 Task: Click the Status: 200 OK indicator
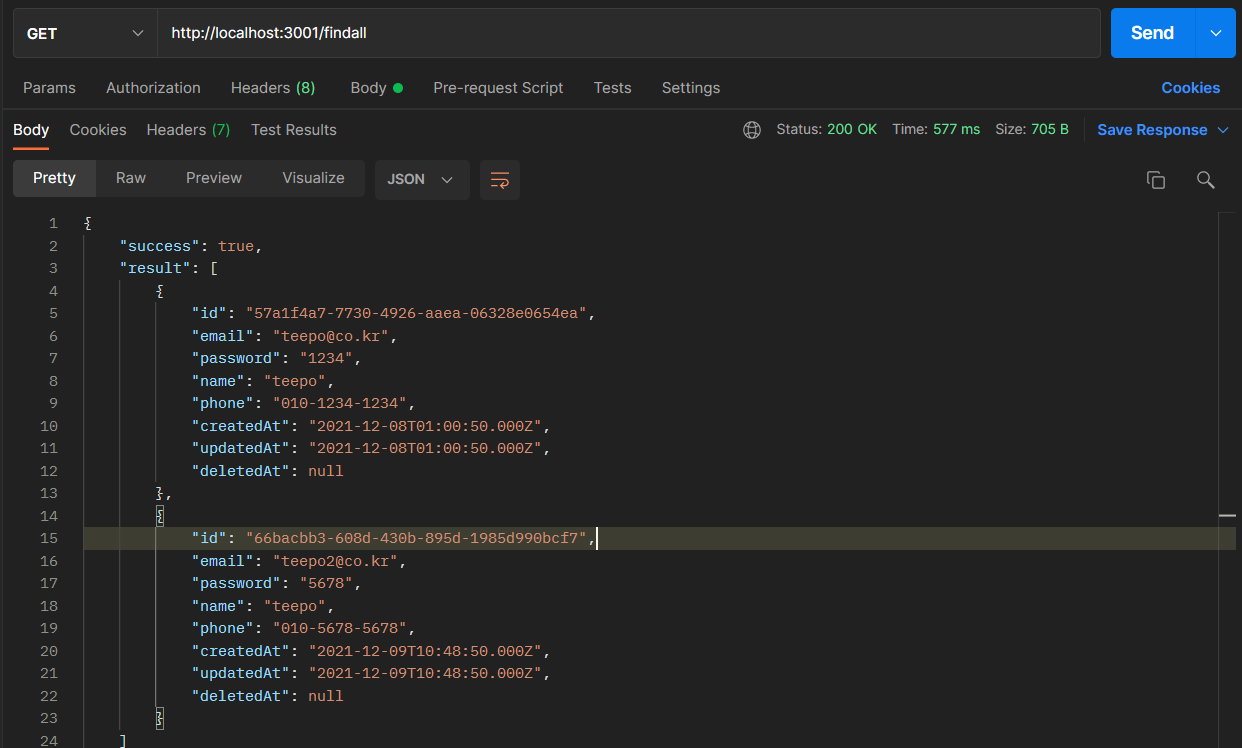826,130
